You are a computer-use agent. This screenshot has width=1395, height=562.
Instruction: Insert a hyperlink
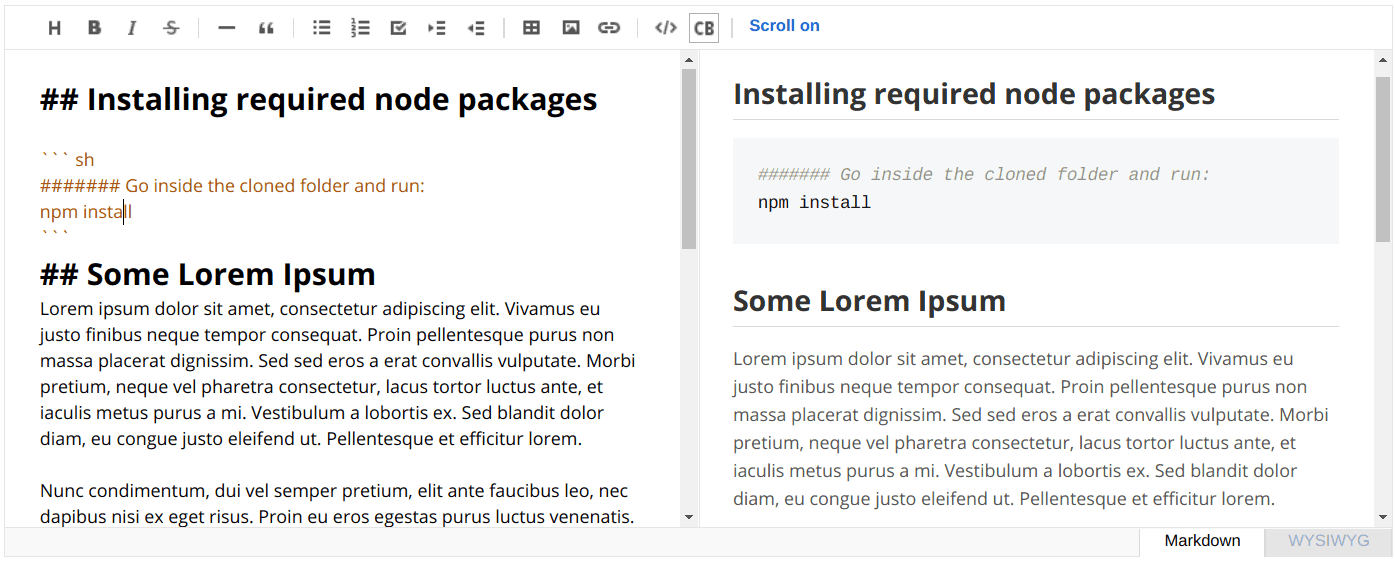click(609, 28)
